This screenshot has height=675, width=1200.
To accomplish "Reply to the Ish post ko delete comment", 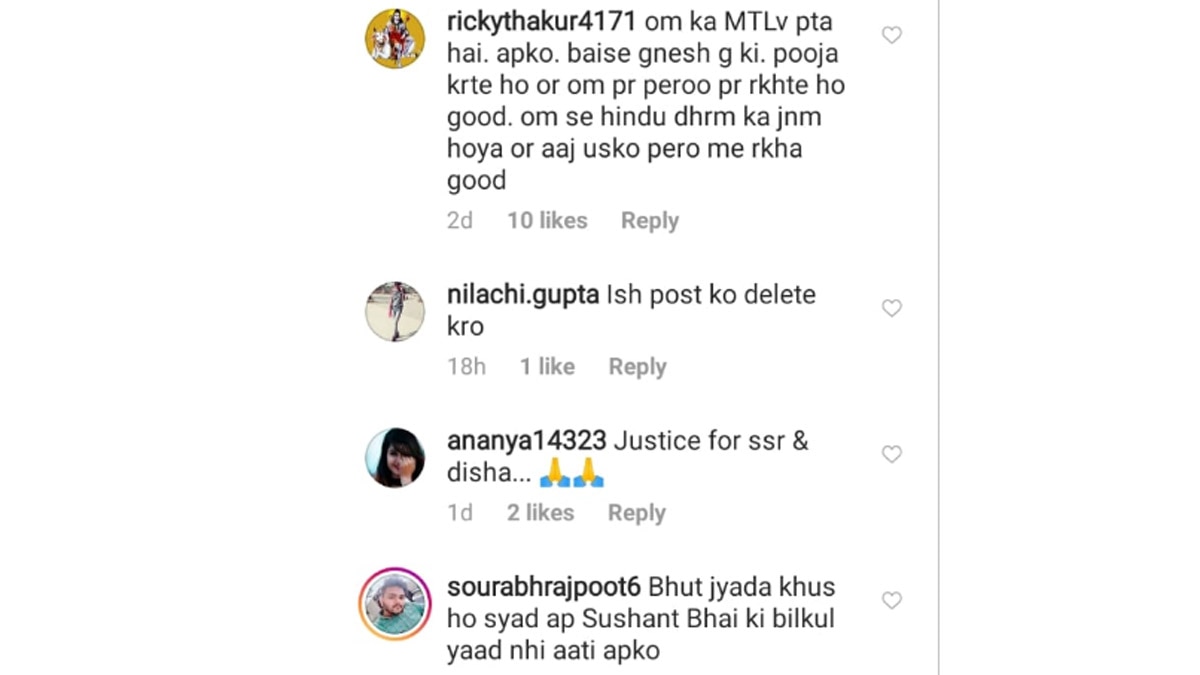I will point(637,366).
